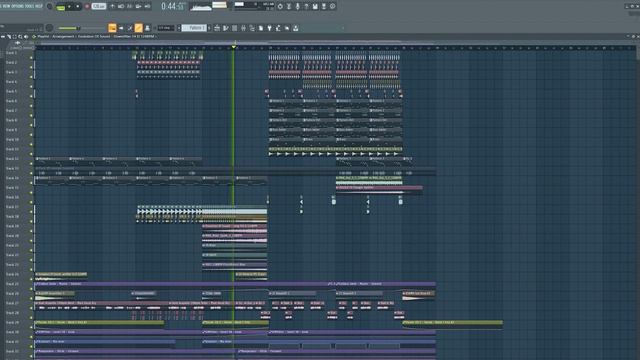
Task: Click the info about icon in top toolbar
Action: [x=333, y=6]
